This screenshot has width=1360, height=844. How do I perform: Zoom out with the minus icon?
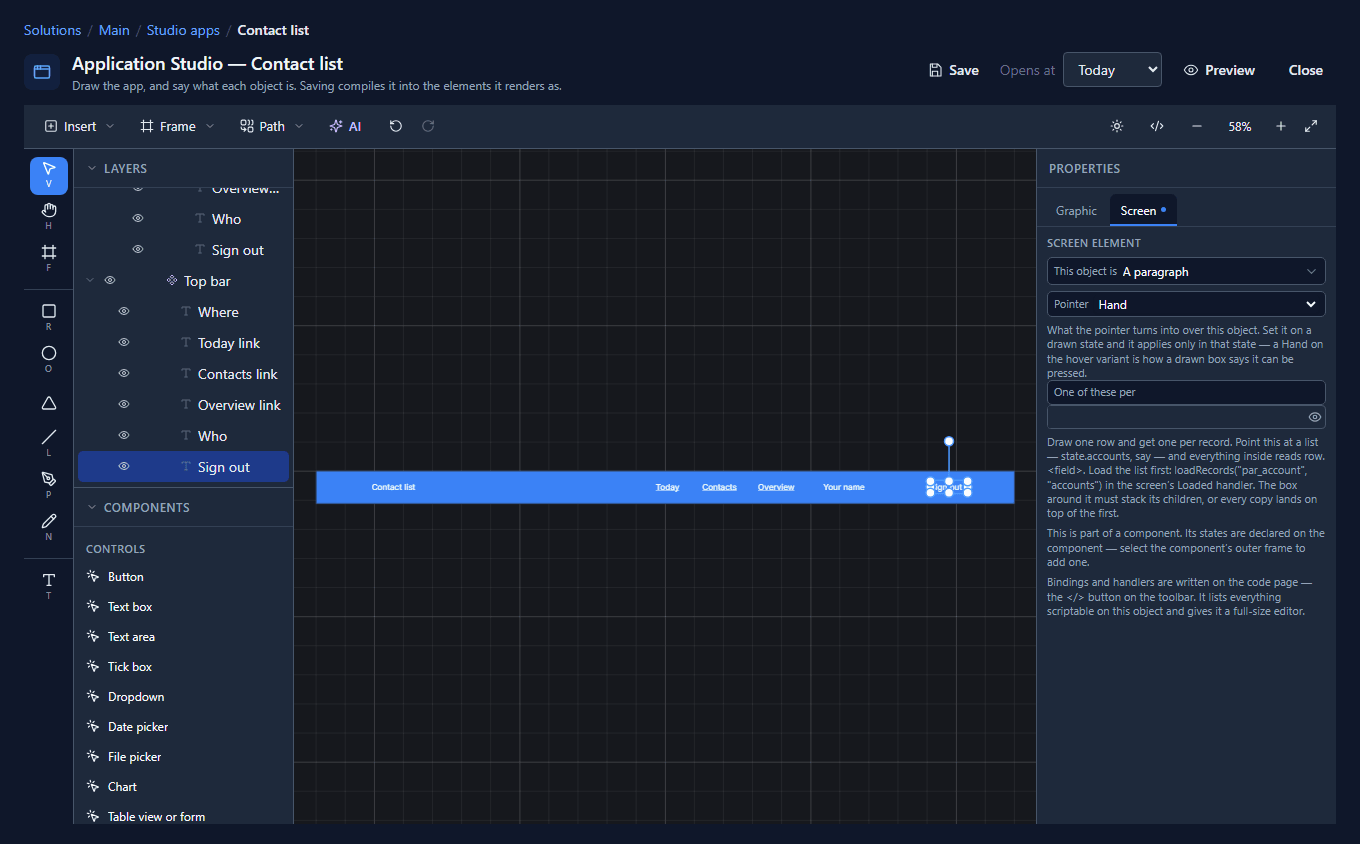[x=1197, y=126]
